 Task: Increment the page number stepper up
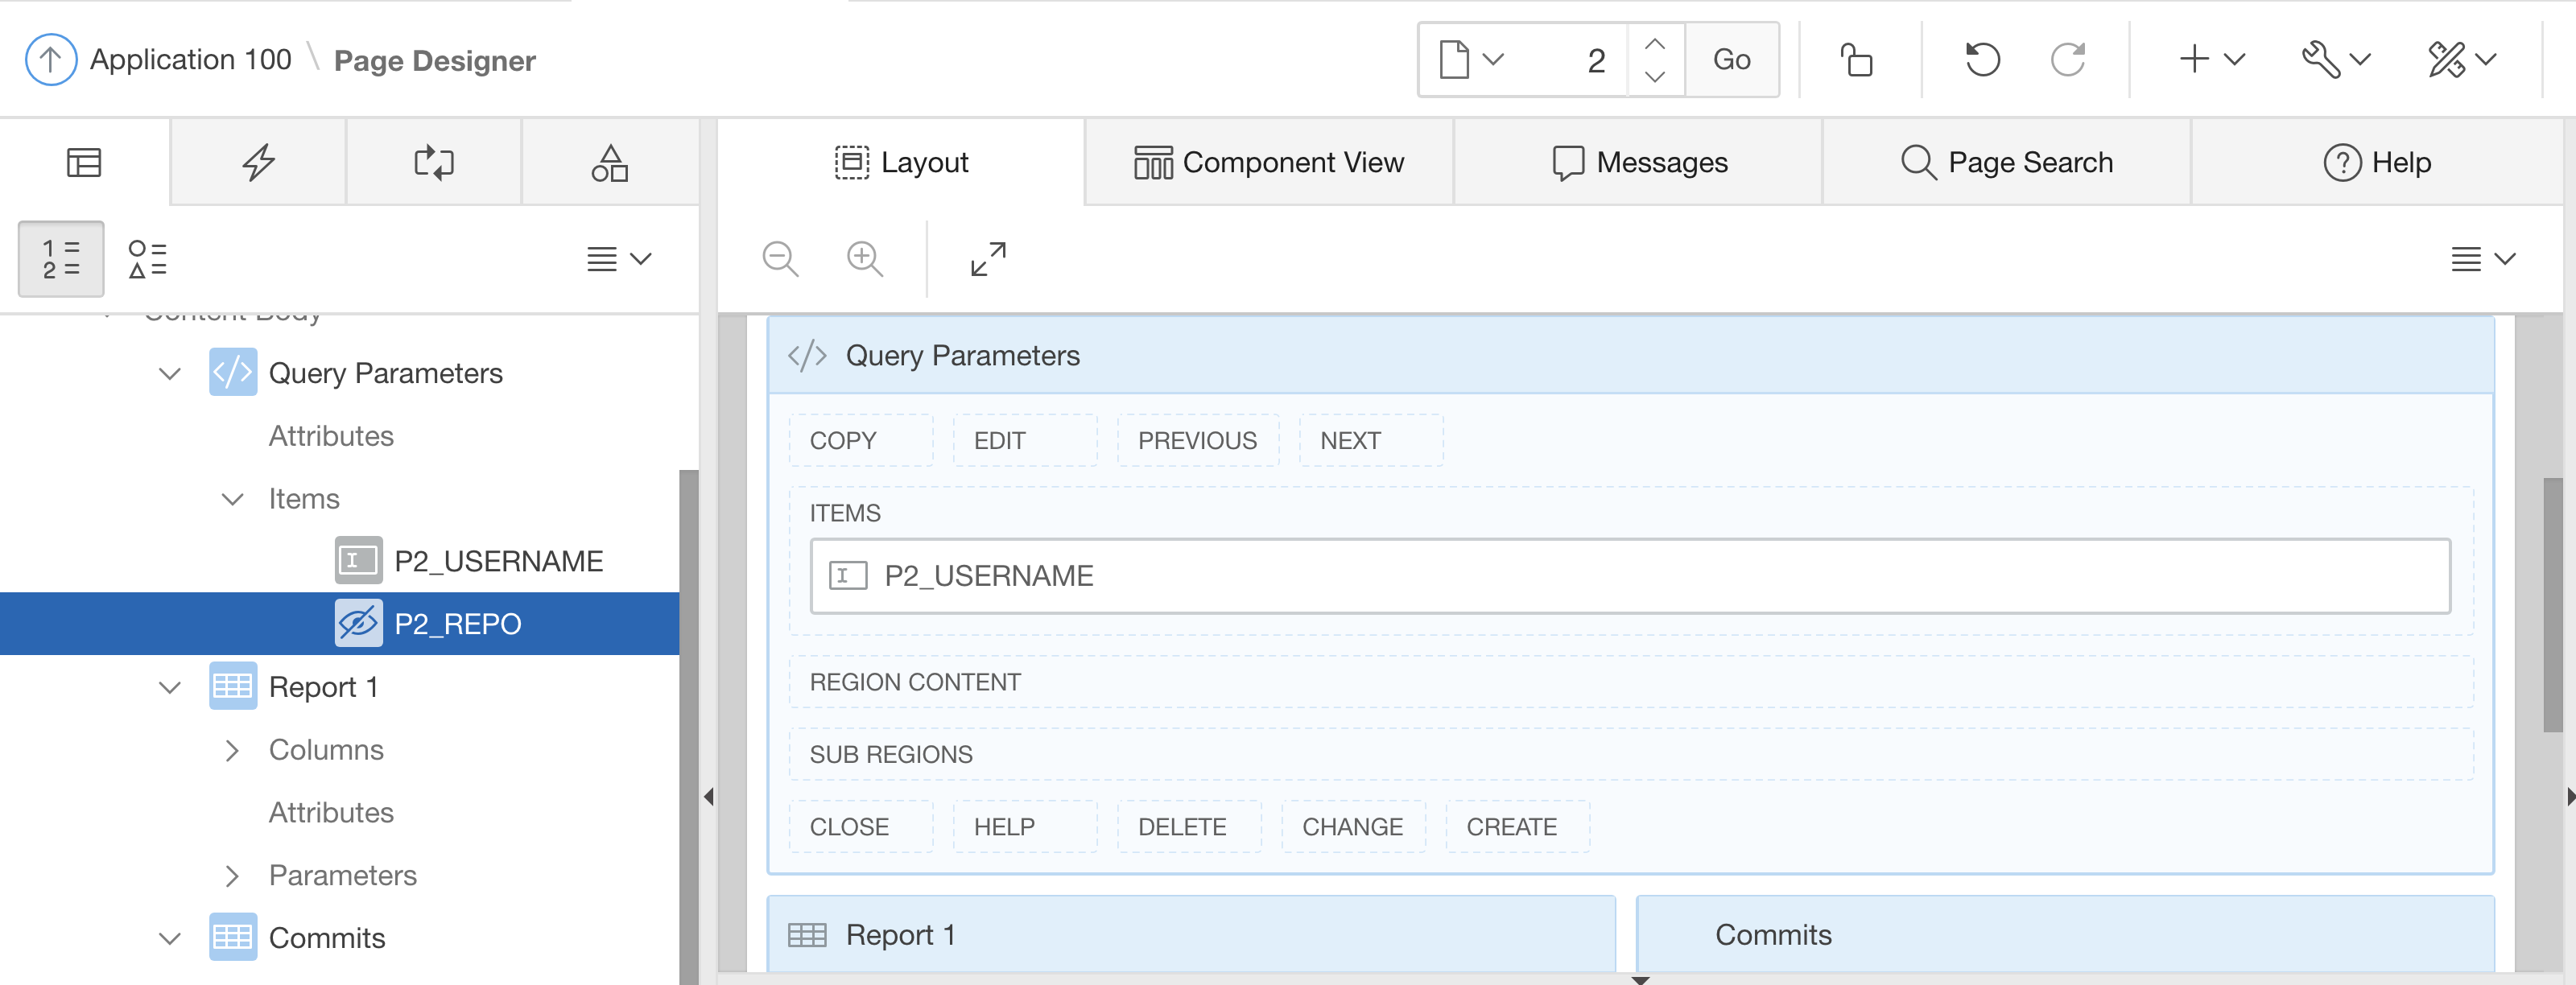[x=1655, y=44]
